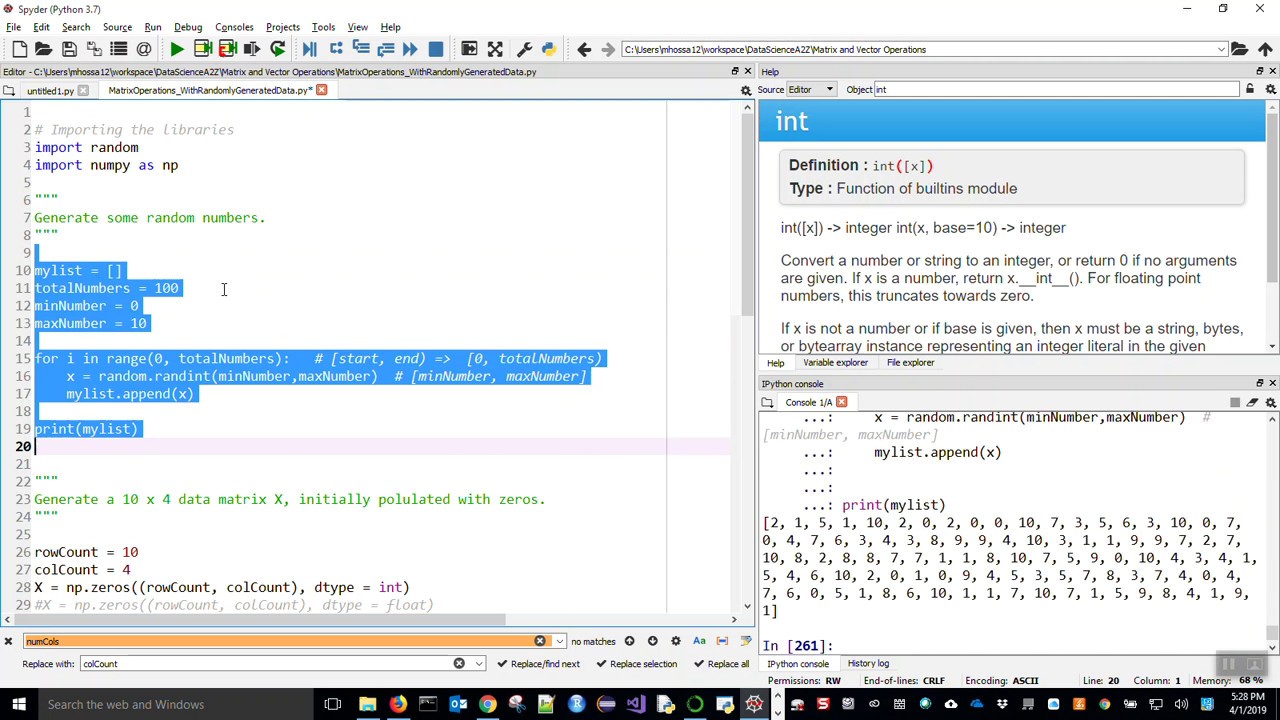Start debugging the file

tap(309, 49)
